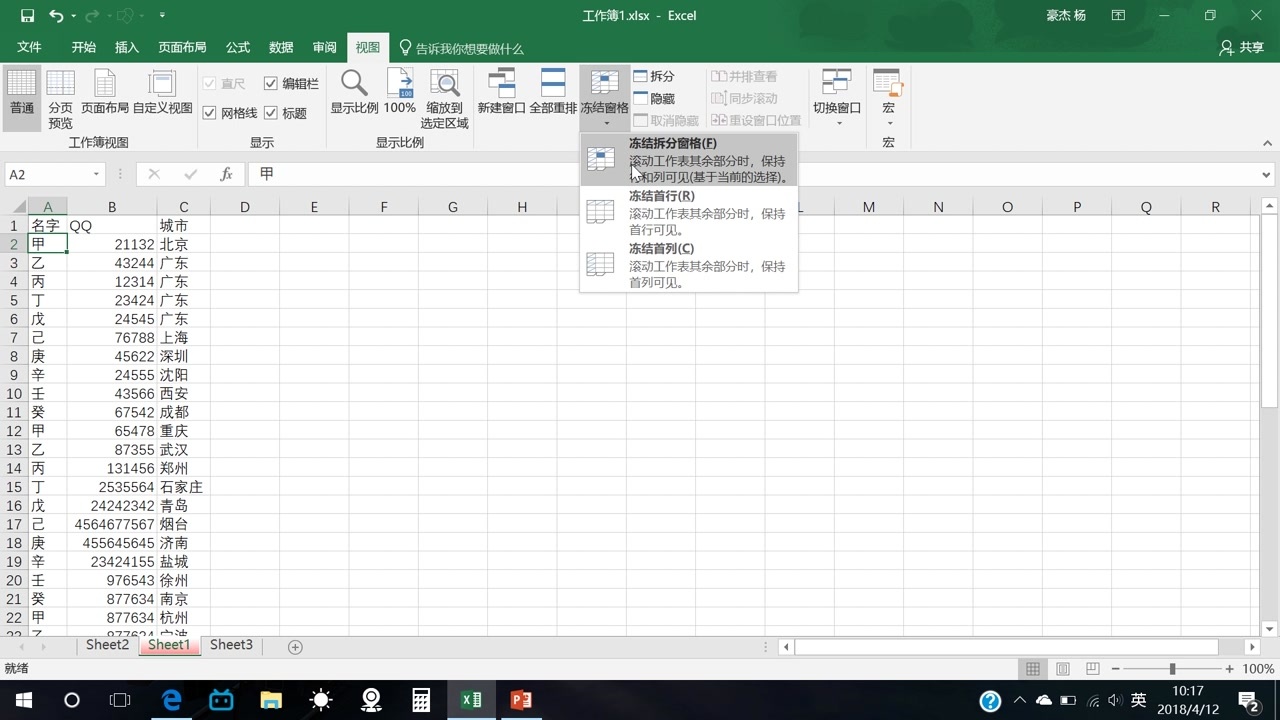Screen dimensions: 1280x720
Task: Open Customize Quick Access Toolbar dropdown
Action: click(162, 15)
